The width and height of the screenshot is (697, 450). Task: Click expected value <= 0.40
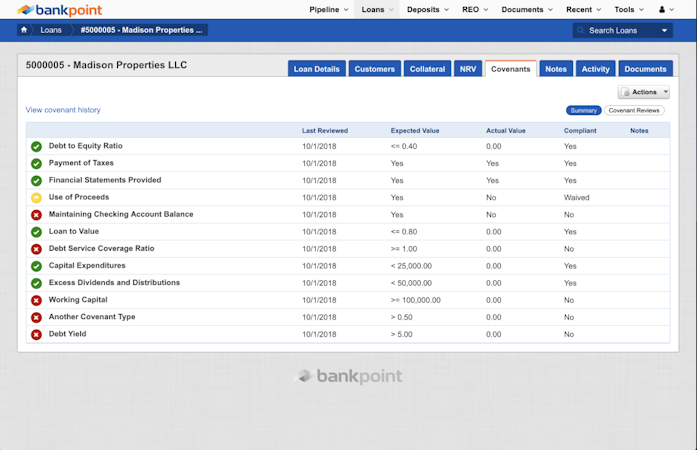[x=404, y=146]
